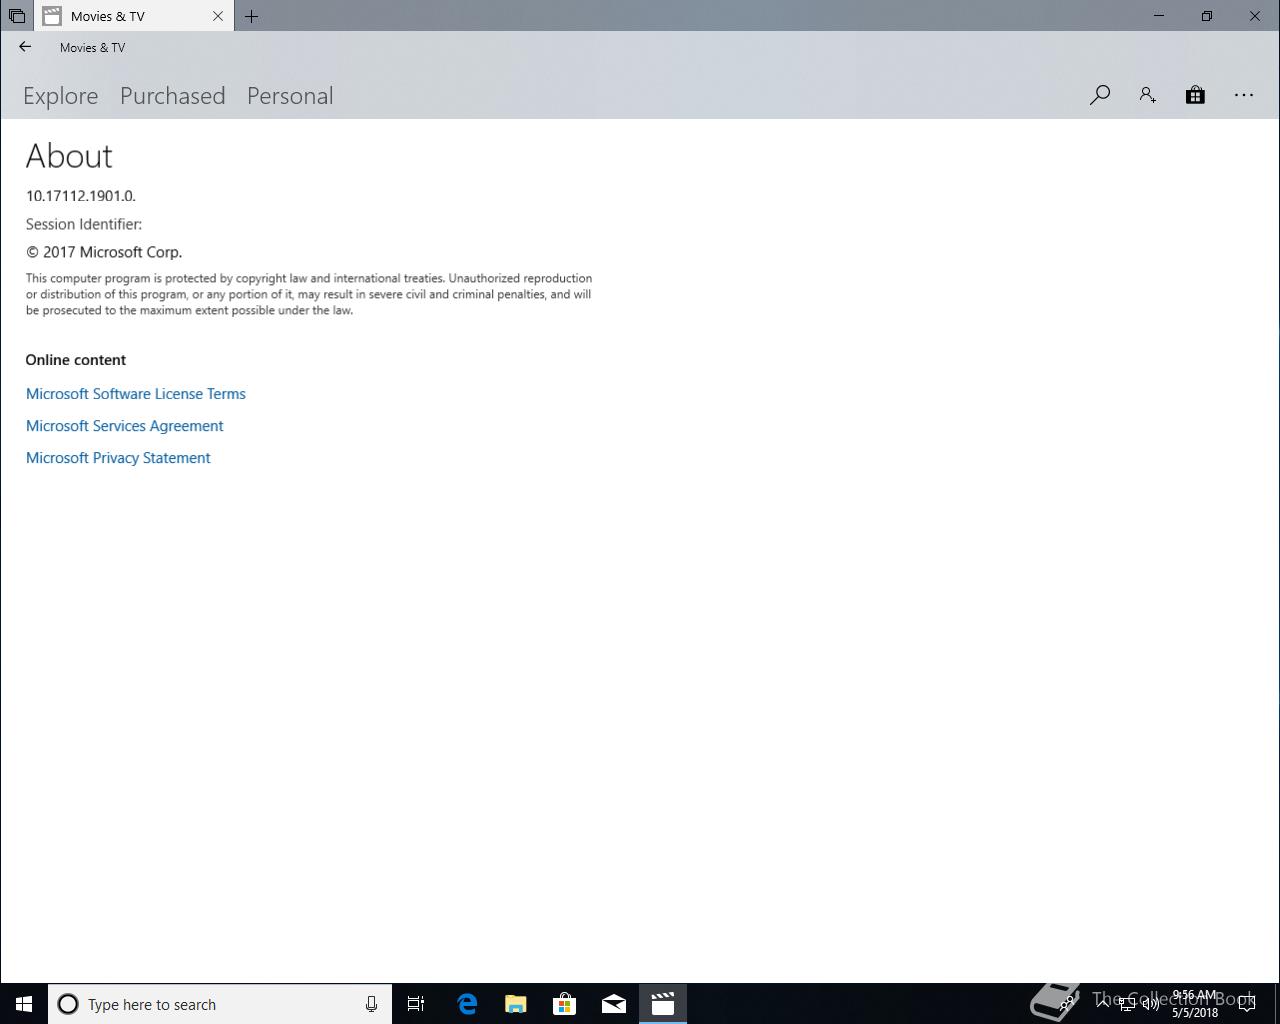Click the Online content heading
This screenshot has width=1280, height=1024.
(x=76, y=360)
